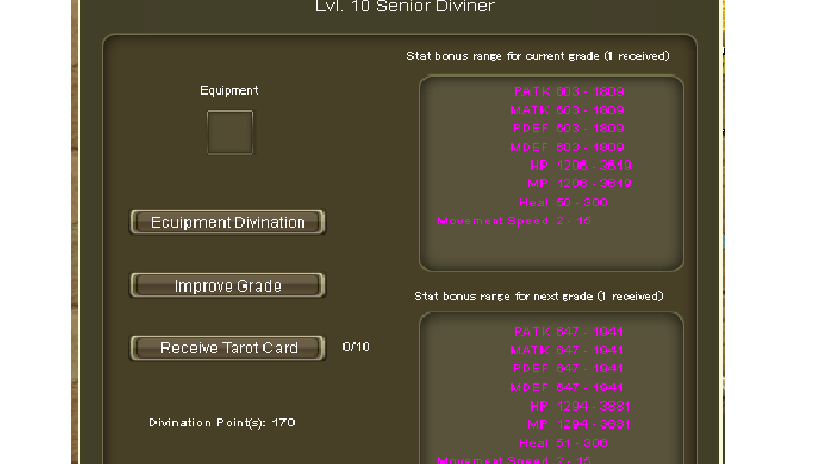Click the empty Equipment slot
The image size is (819, 464).
pyautogui.click(x=229, y=132)
